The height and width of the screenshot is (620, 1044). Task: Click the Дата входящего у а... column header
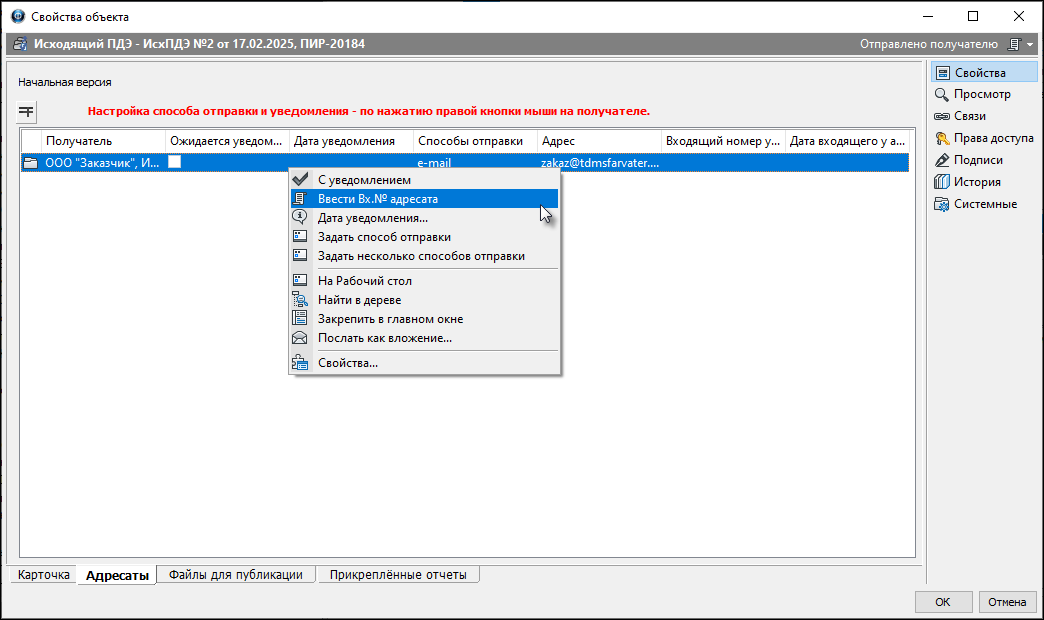tap(846, 141)
